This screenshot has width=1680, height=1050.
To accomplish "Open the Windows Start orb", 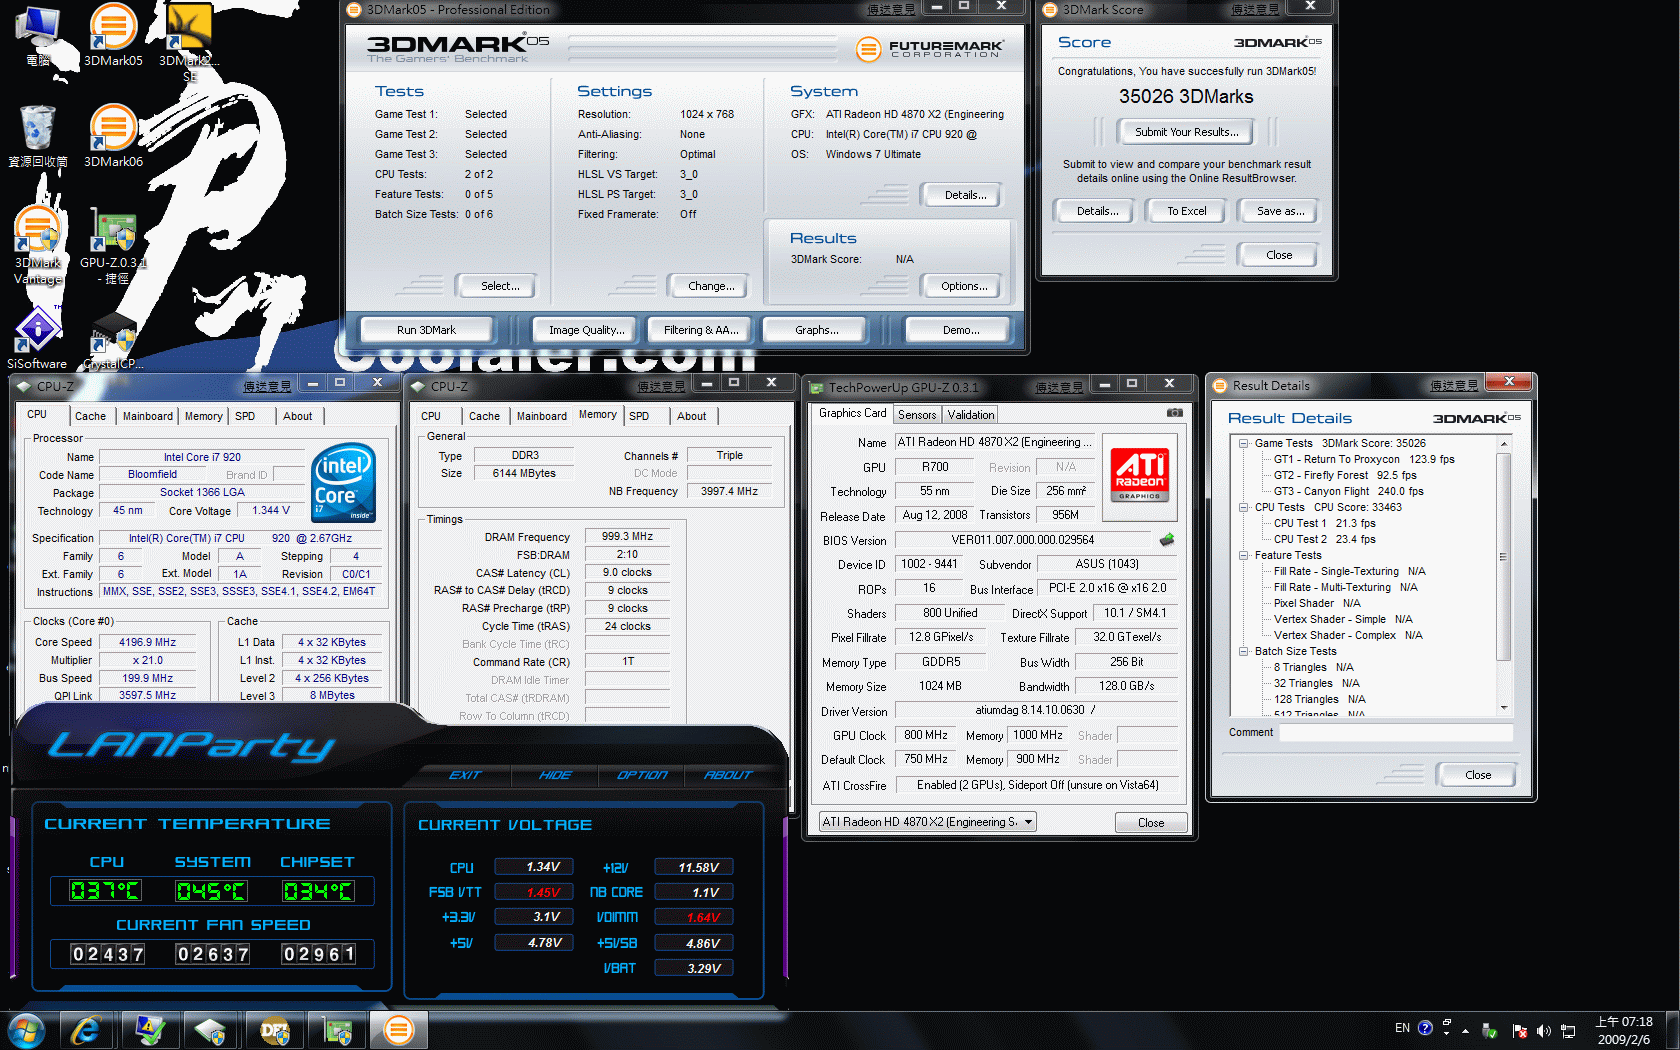I will 27,1030.
